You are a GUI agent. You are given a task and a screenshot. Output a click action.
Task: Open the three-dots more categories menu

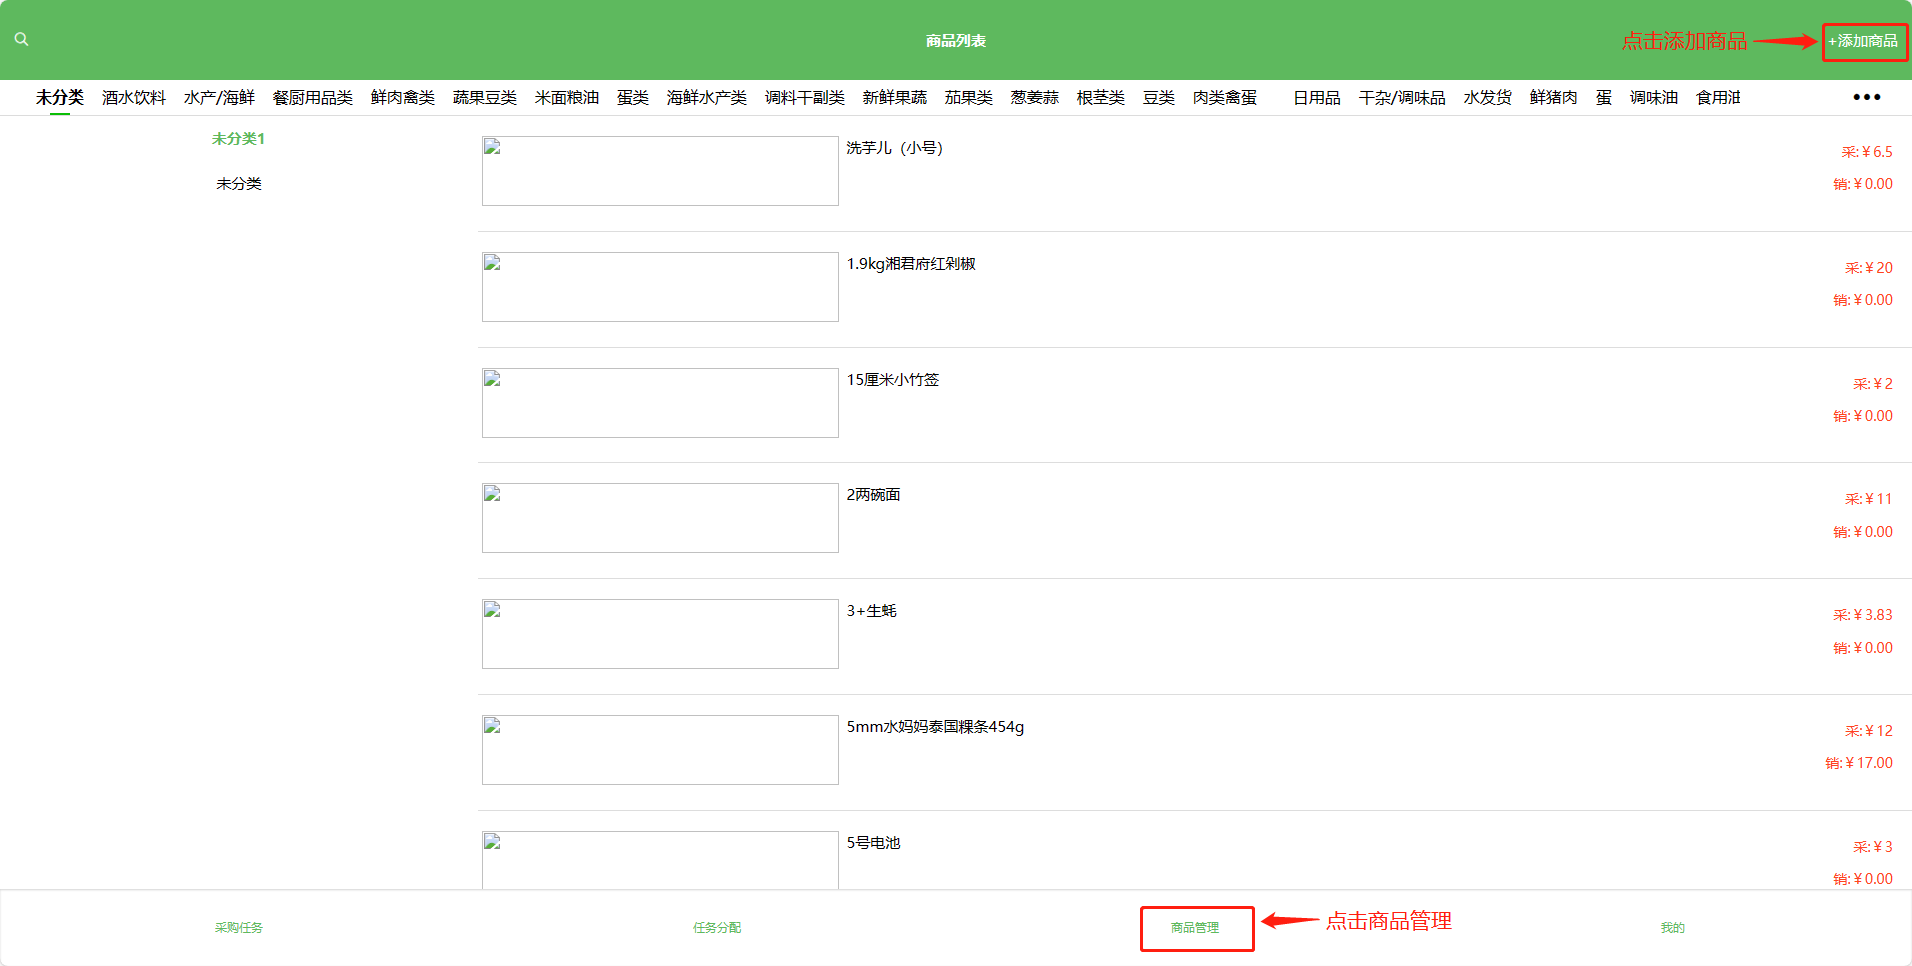coord(1866,97)
